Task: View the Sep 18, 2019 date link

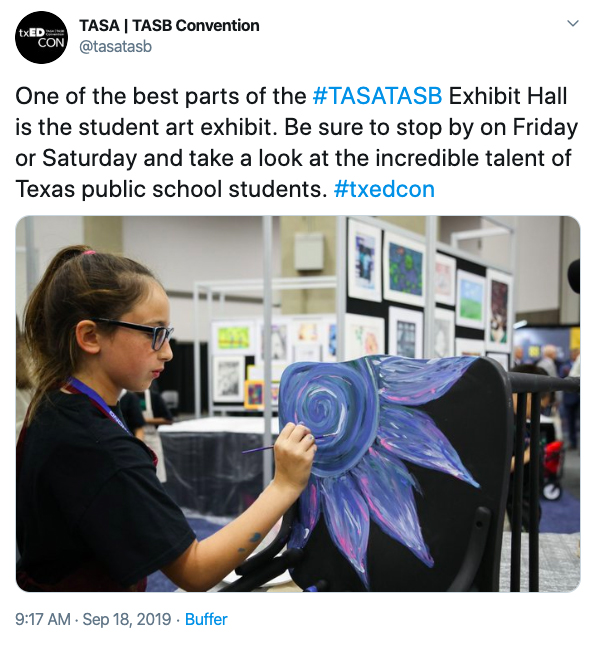Action: (127, 619)
